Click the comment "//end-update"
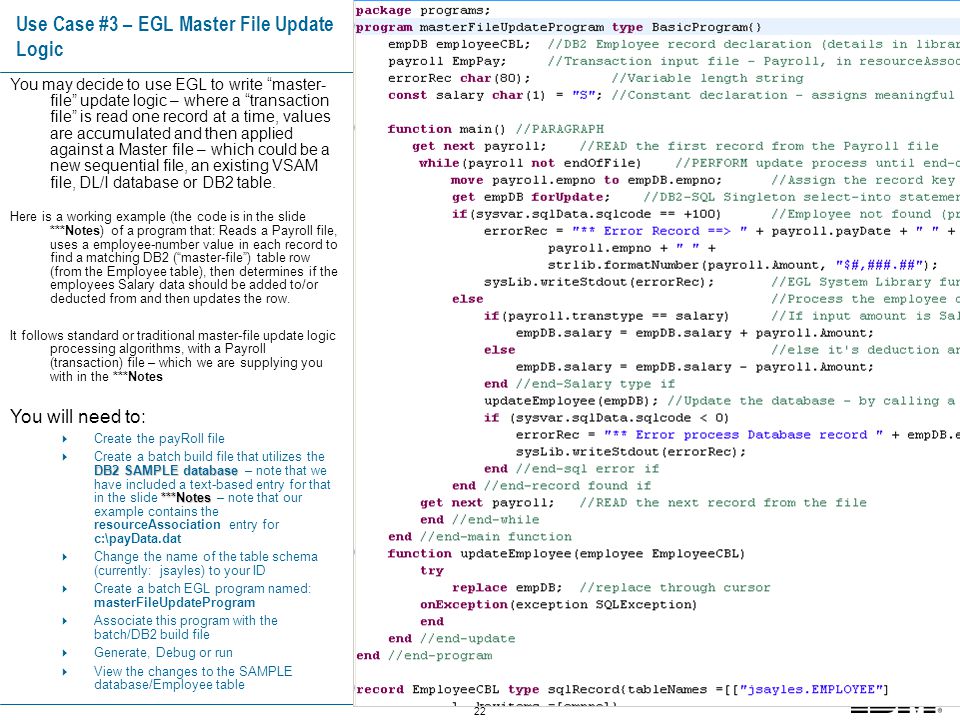 tap(467, 639)
